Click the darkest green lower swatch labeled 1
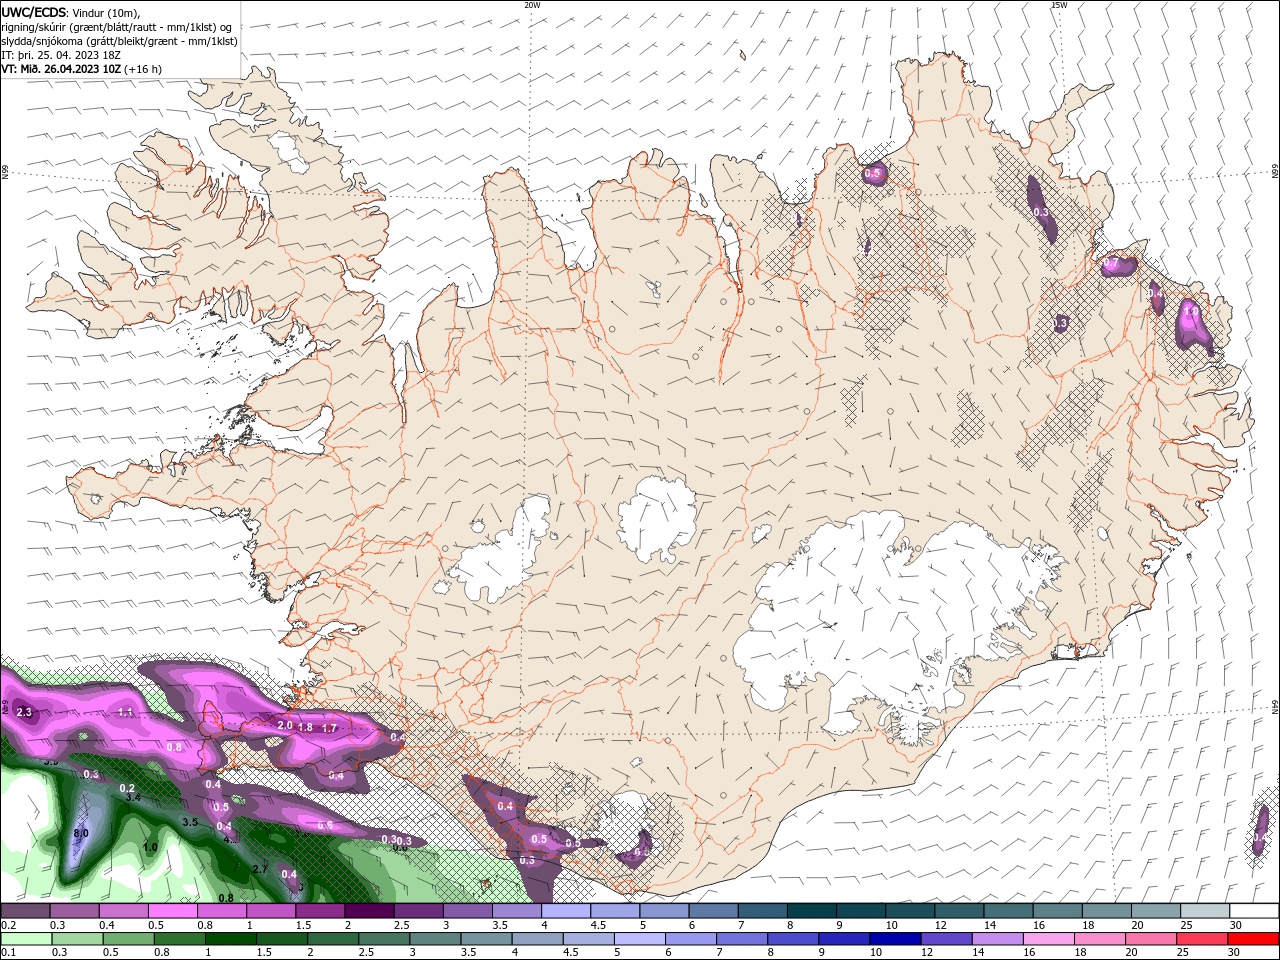This screenshot has width=1280, height=960. [230, 939]
